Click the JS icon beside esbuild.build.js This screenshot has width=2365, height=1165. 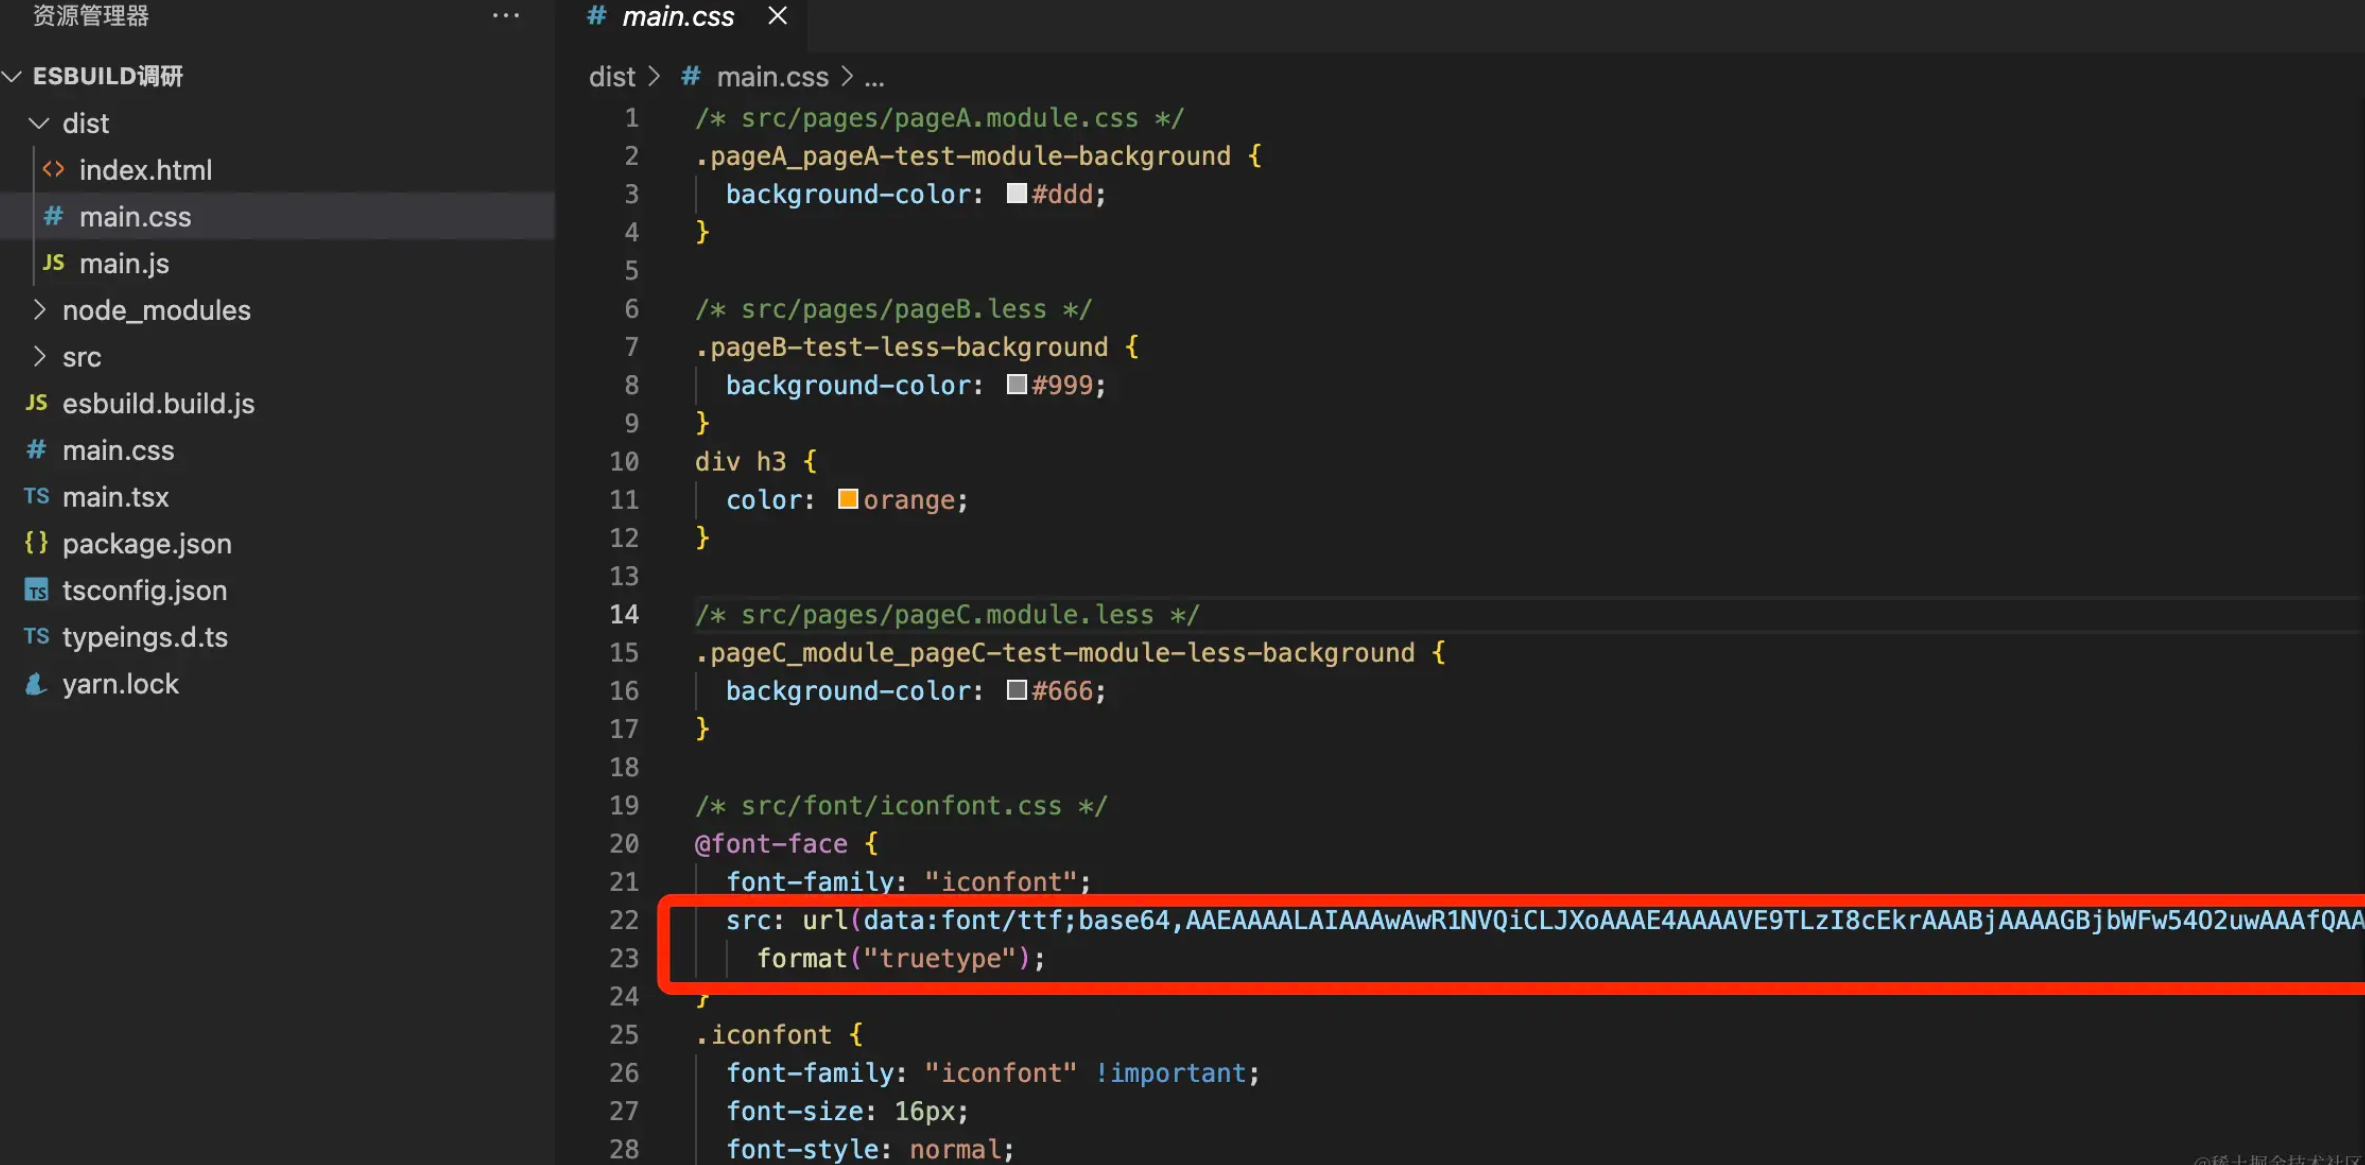tap(36, 402)
